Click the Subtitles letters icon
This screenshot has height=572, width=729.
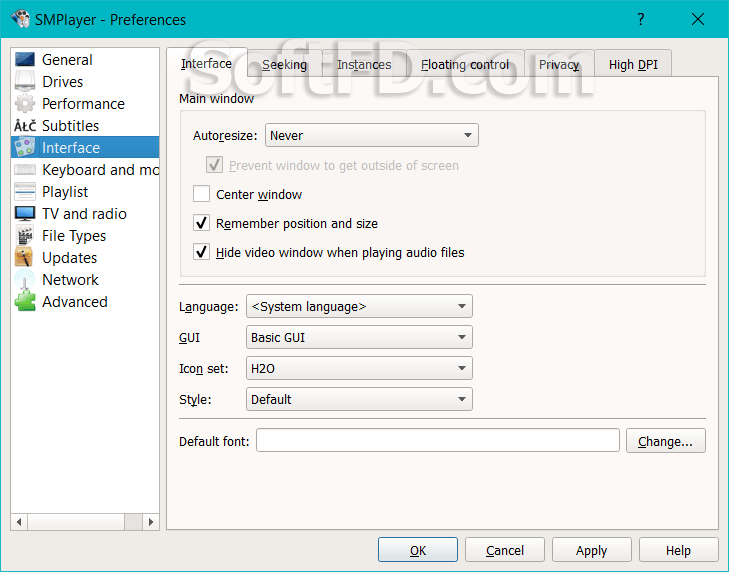click(25, 126)
